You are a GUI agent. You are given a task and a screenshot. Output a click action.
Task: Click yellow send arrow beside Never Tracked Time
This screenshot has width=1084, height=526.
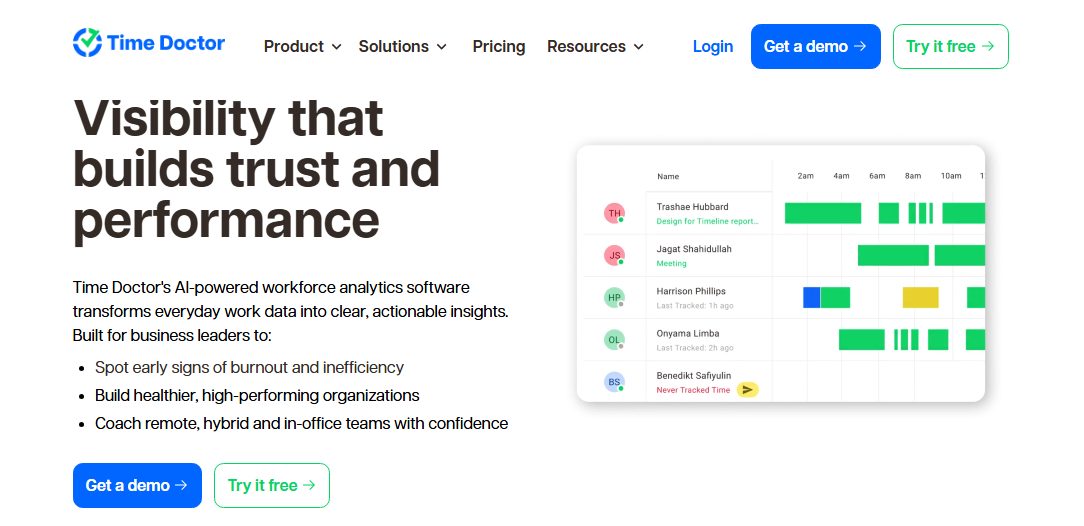[747, 390]
